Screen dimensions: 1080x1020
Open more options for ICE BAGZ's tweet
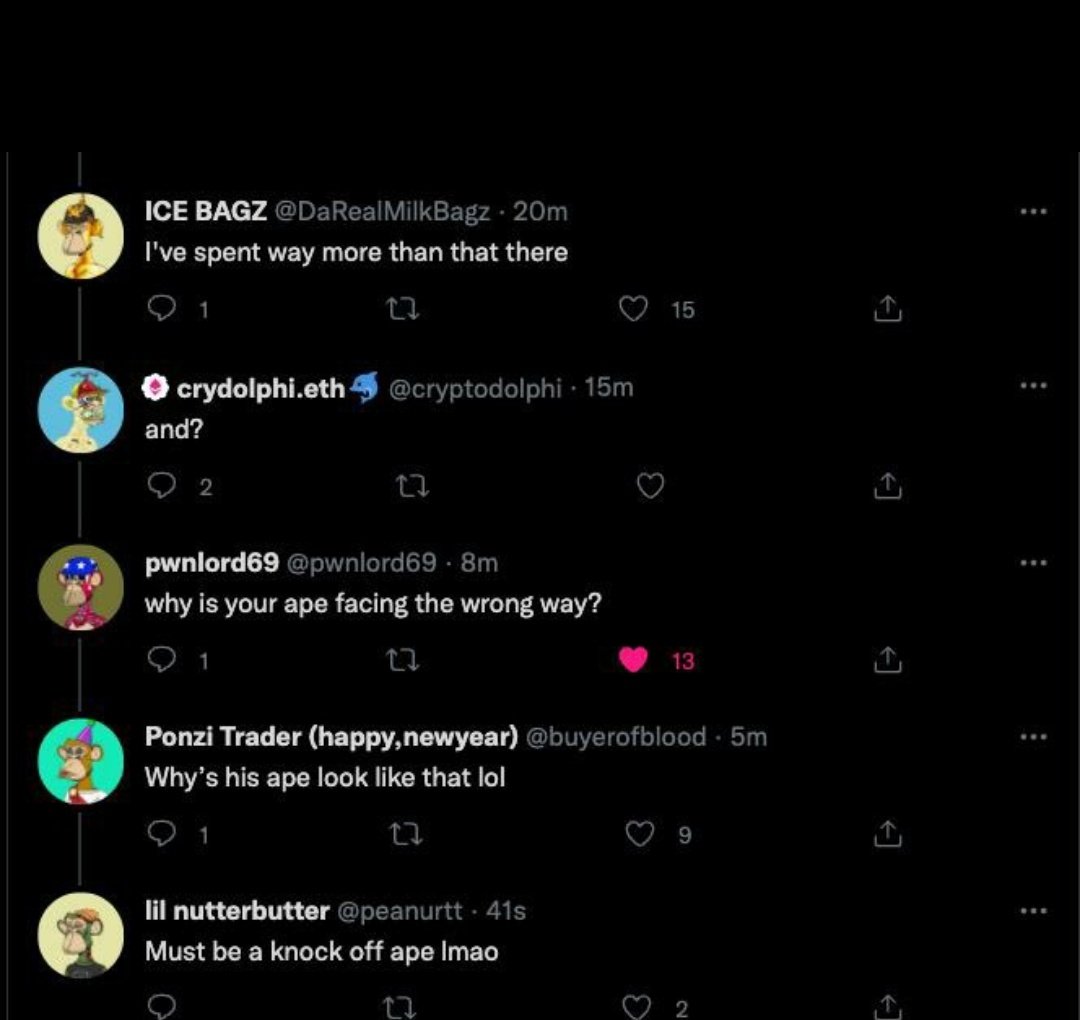click(1033, 212)
